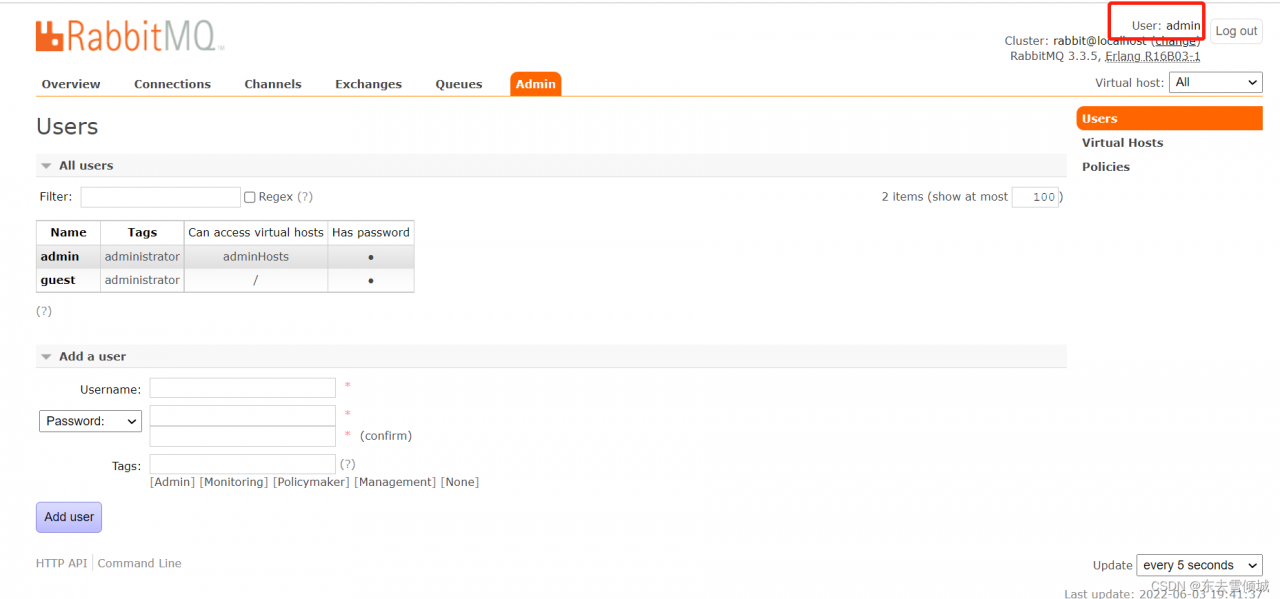Screen dimensions: 1280x599
Task: Enable the Regex checkbox
Action: pyautogui.click(x=250, y=197)
